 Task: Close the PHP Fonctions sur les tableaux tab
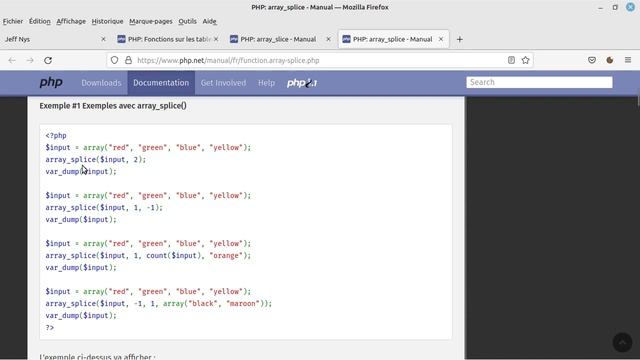(x=216, y=39)
